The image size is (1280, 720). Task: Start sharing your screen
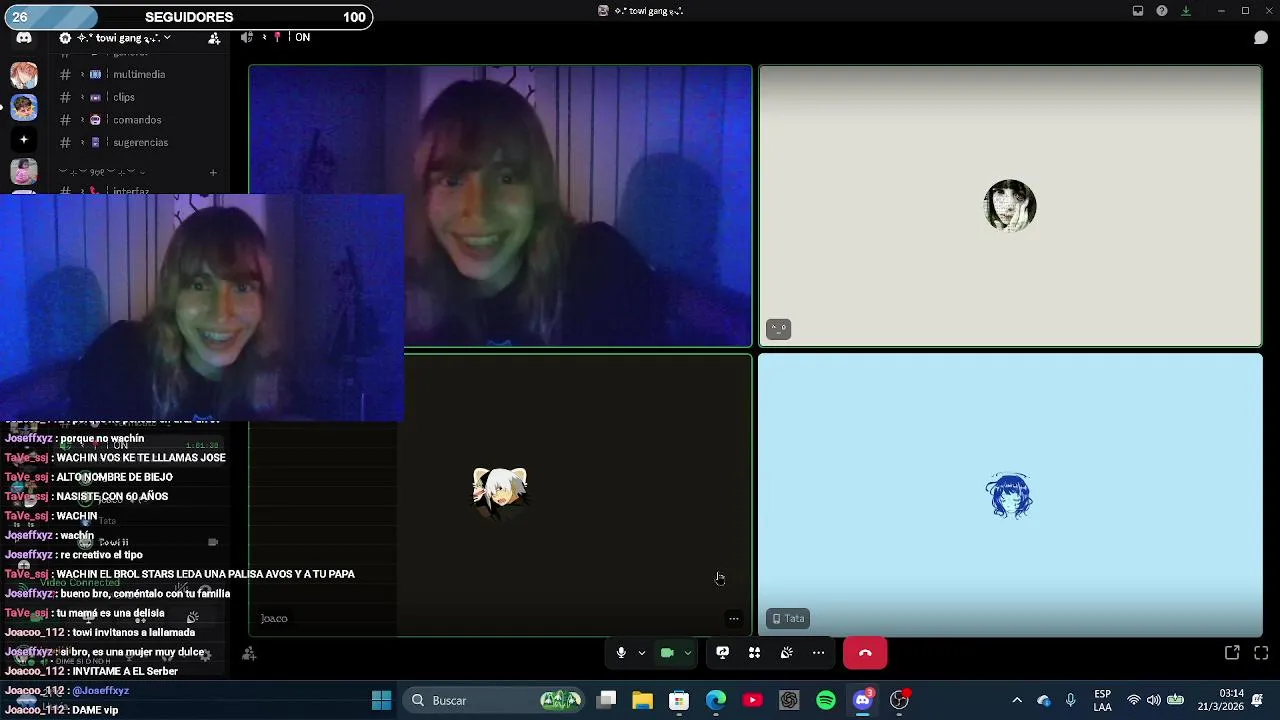[722, 653]
